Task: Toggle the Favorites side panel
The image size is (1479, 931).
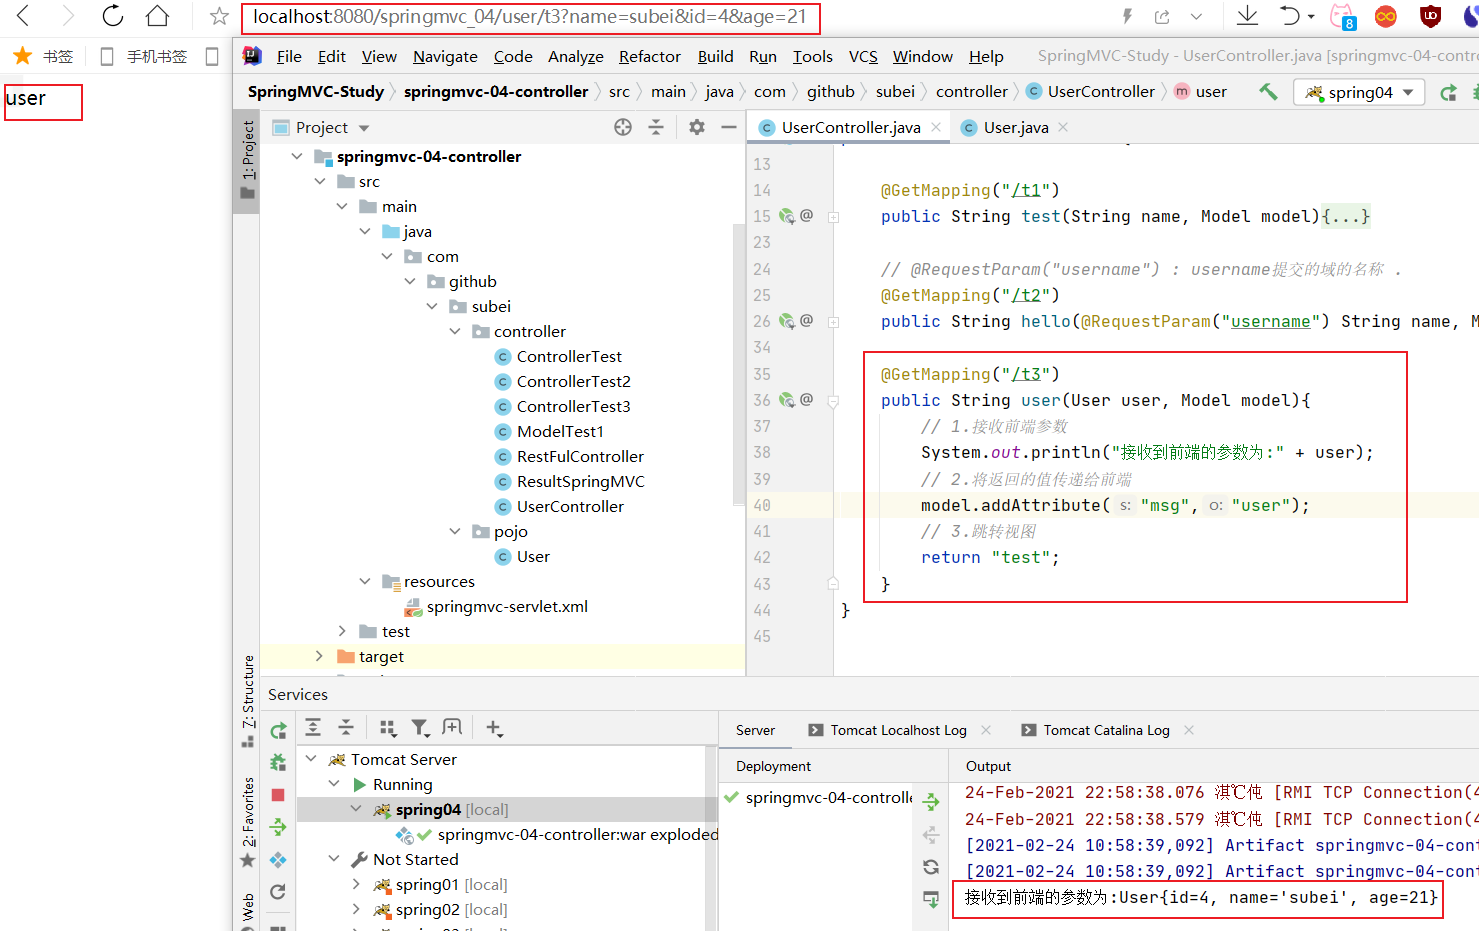Action: click(x=248, y=820)
